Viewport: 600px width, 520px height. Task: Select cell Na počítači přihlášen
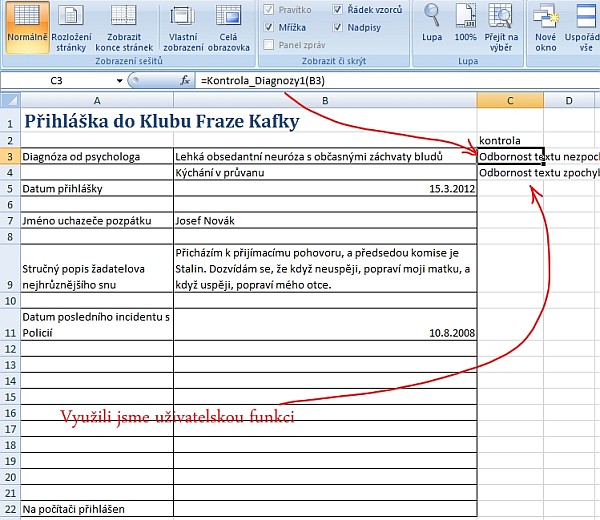(x=97, y=509)
